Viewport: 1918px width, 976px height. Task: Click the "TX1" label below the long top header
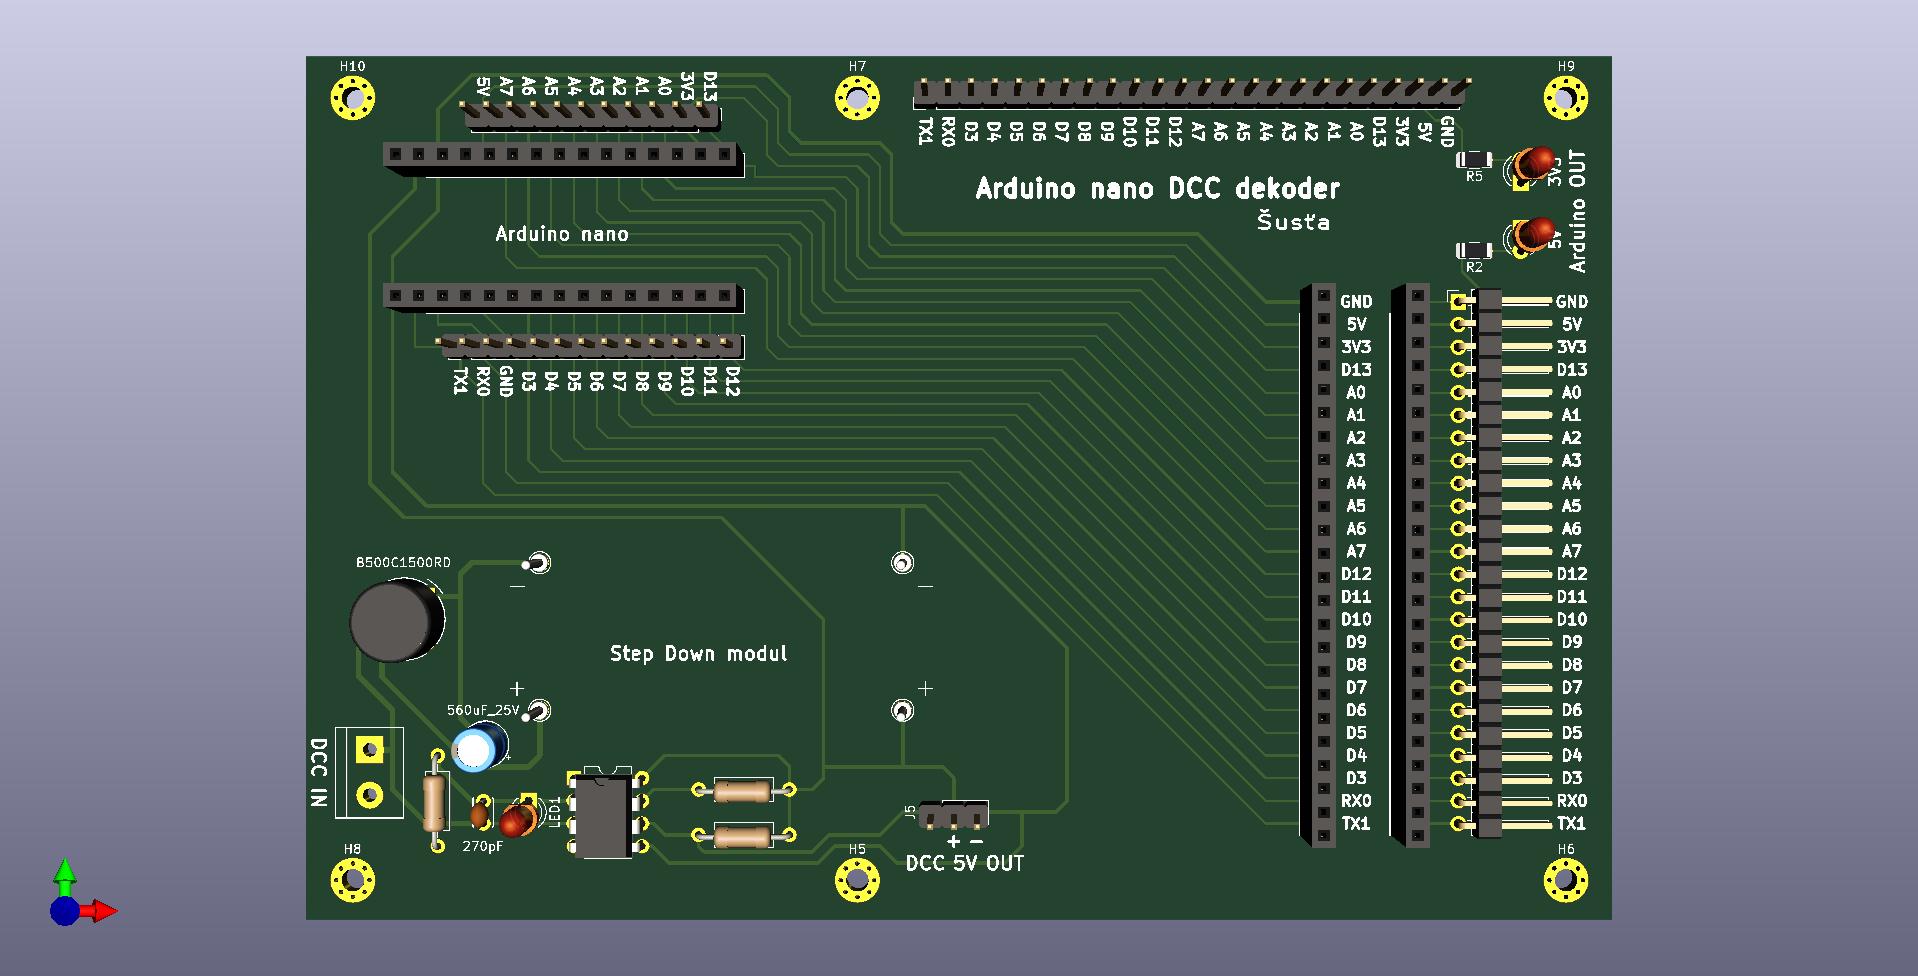(x=927, y=131)
